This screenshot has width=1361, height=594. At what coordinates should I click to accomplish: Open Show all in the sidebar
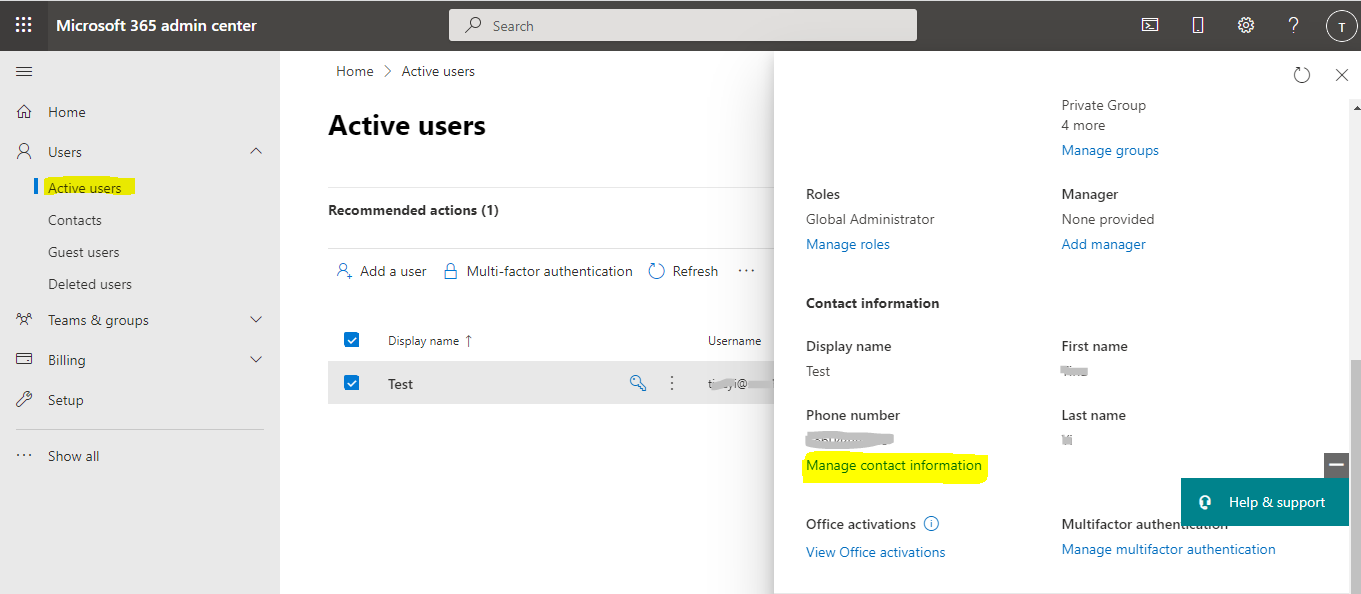(x=73, y=455)
